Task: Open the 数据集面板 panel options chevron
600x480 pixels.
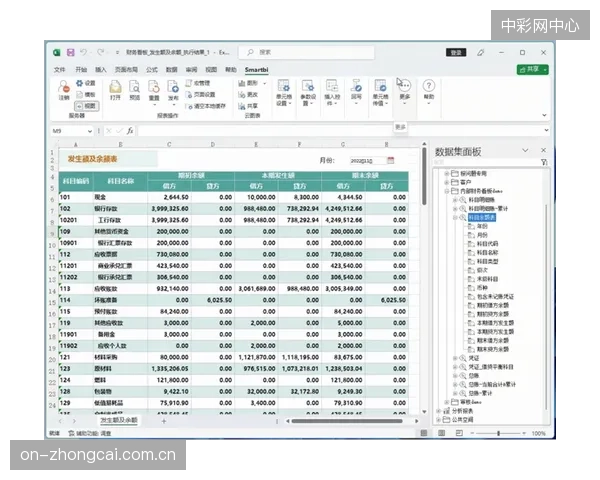Action: click(525, 150)
